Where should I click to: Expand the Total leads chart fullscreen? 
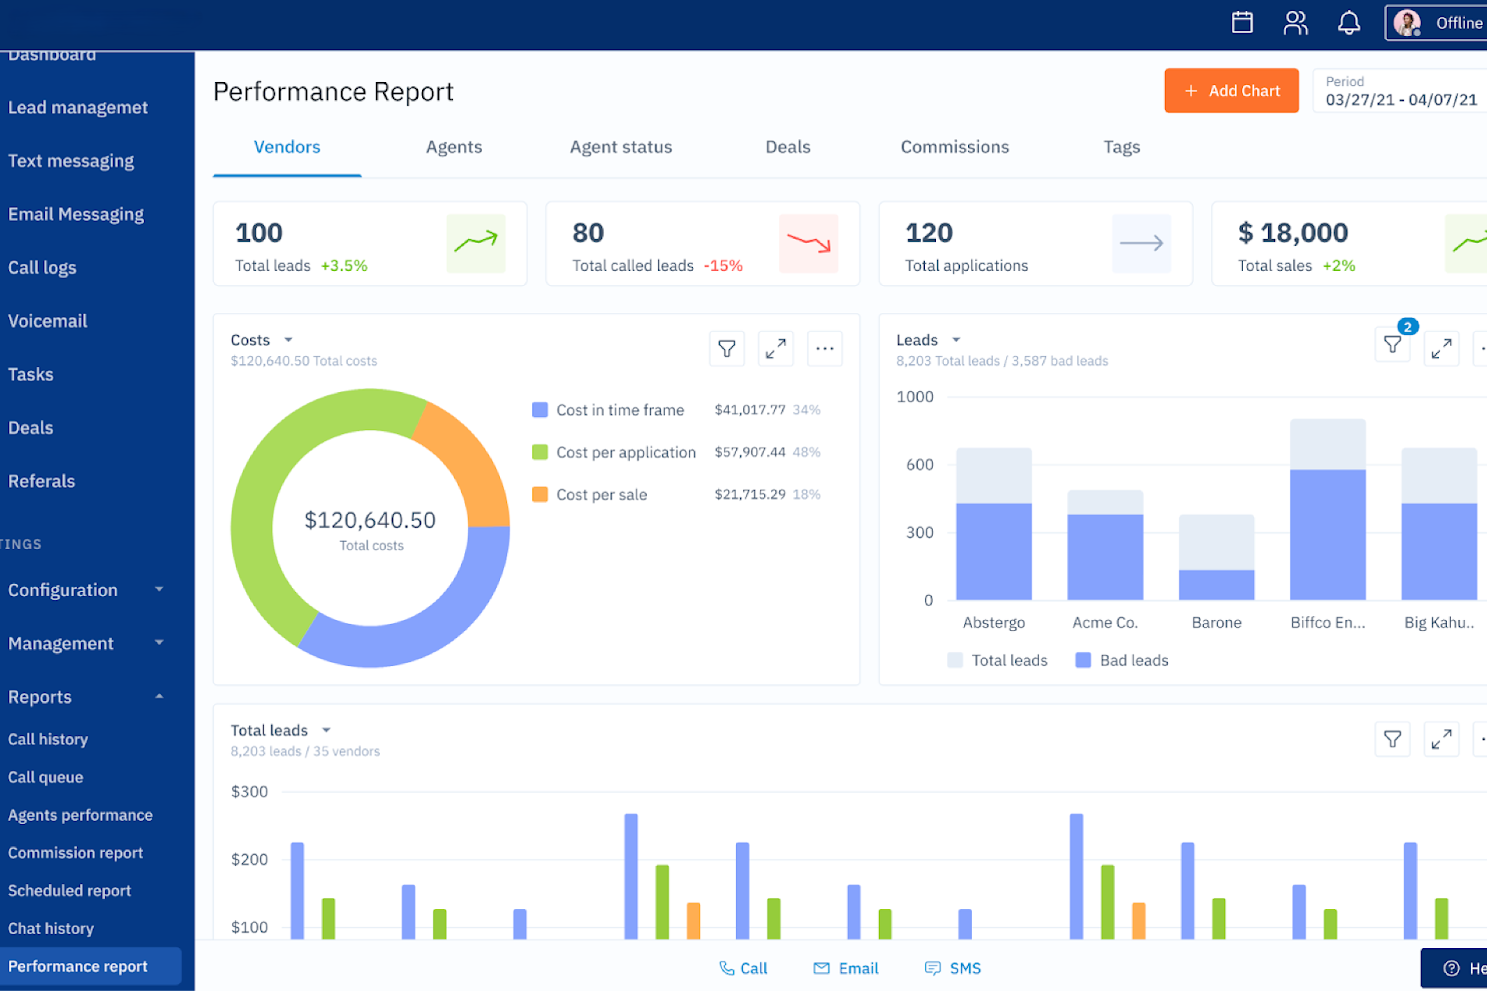click(1441, 739)
